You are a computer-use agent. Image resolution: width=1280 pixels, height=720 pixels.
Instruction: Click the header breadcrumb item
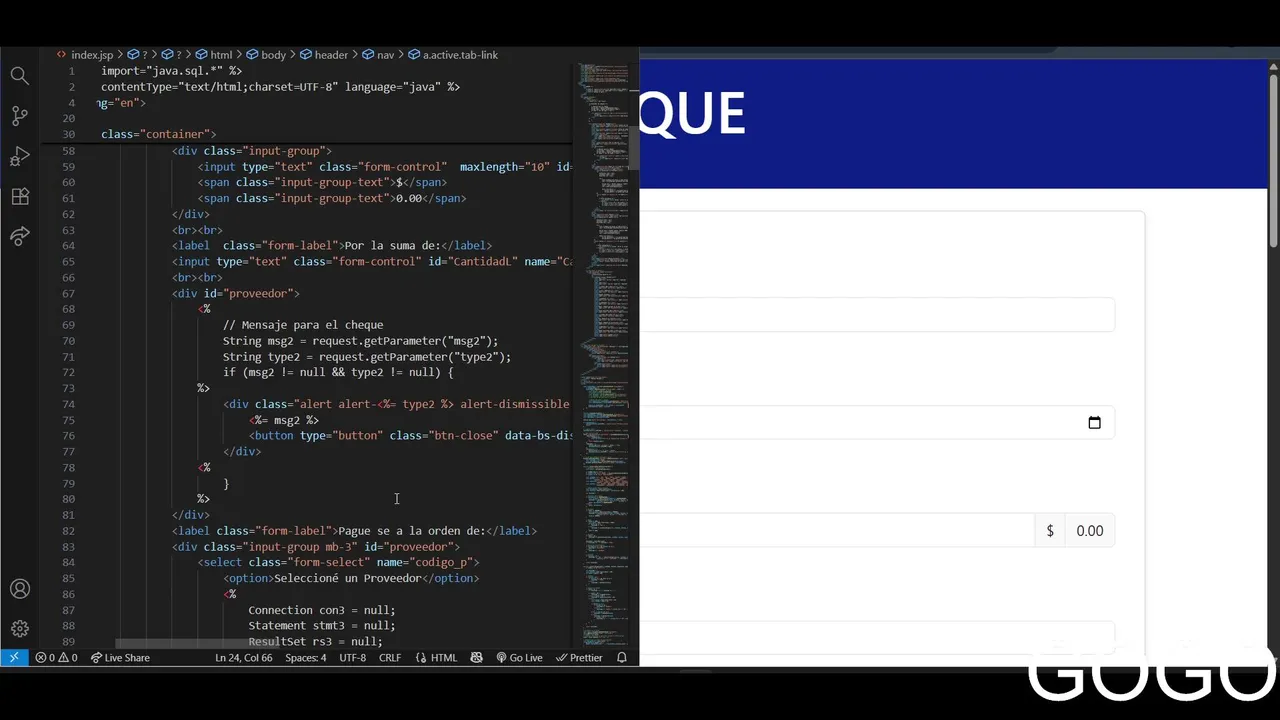coord(324,55)
